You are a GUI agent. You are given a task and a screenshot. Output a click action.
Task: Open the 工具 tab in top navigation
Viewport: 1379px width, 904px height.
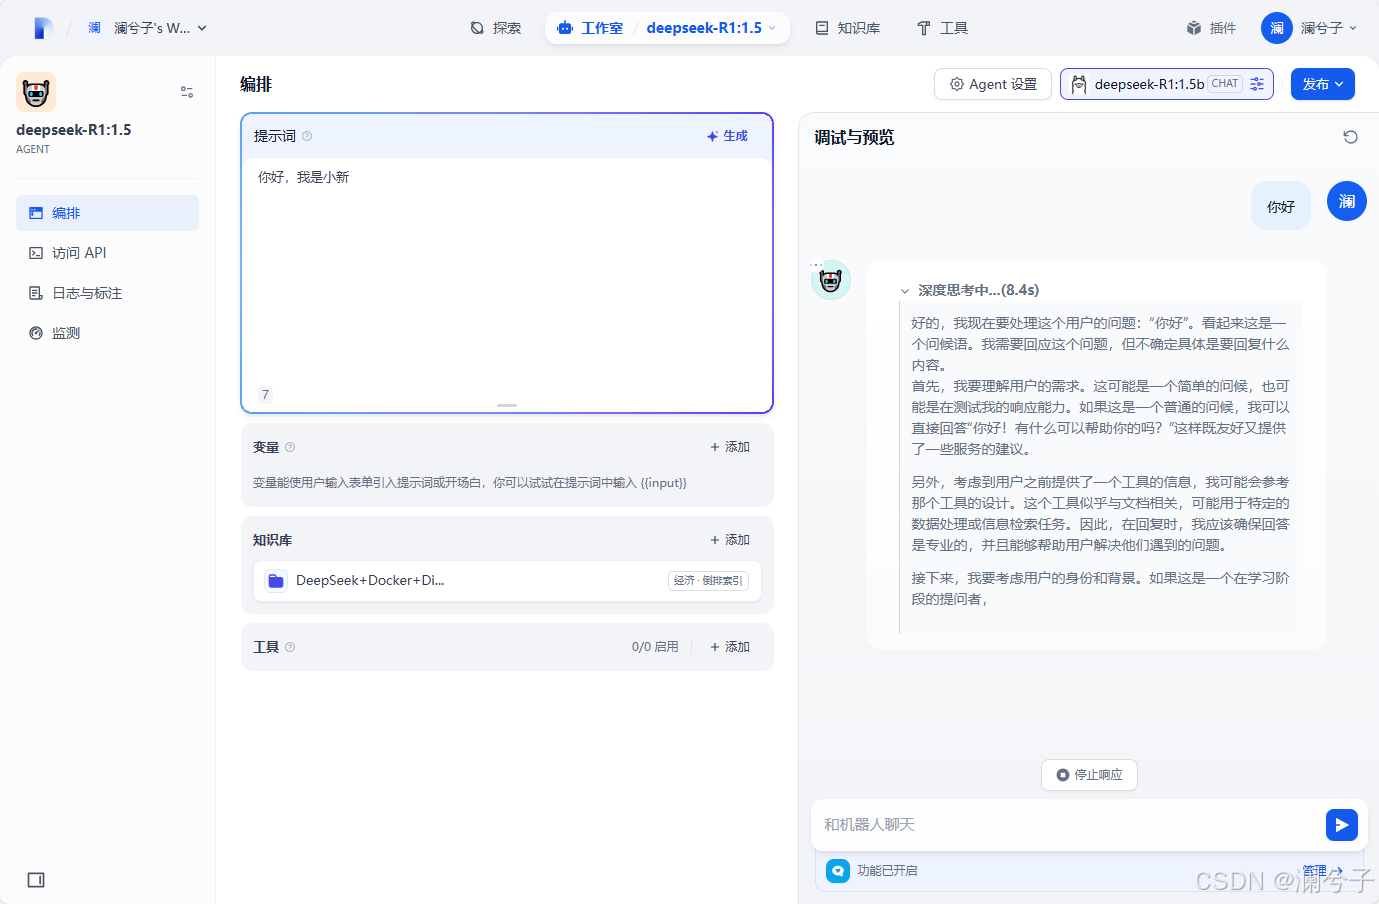[943, 28]
